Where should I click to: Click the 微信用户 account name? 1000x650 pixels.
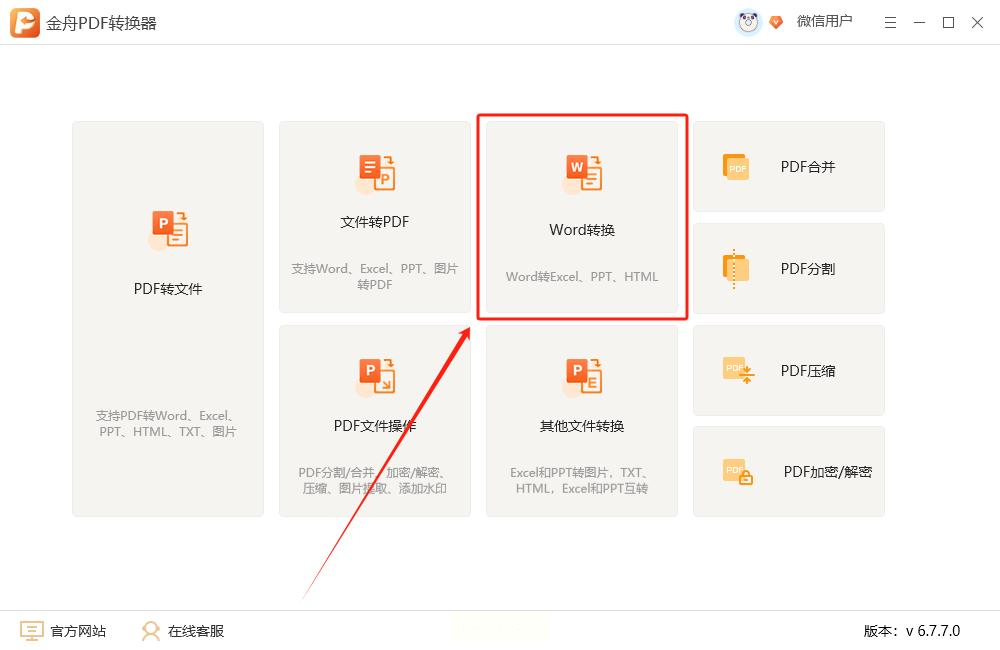click(x=825, y=21)
